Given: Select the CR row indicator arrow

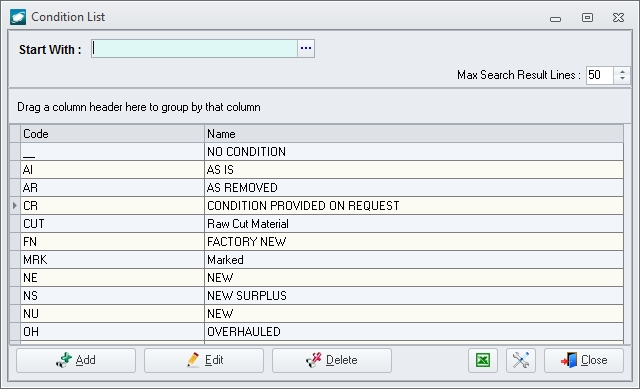Looking at the screenshot, I should coord(15,206).
